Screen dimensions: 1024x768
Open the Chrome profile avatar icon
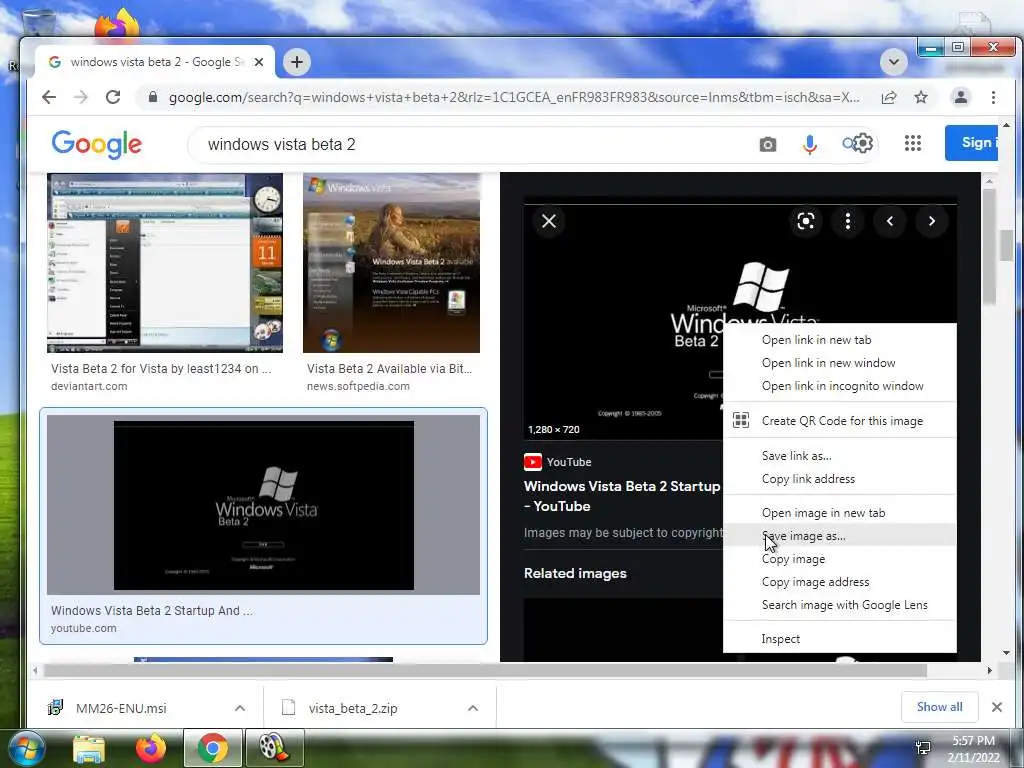click(961, 97)
